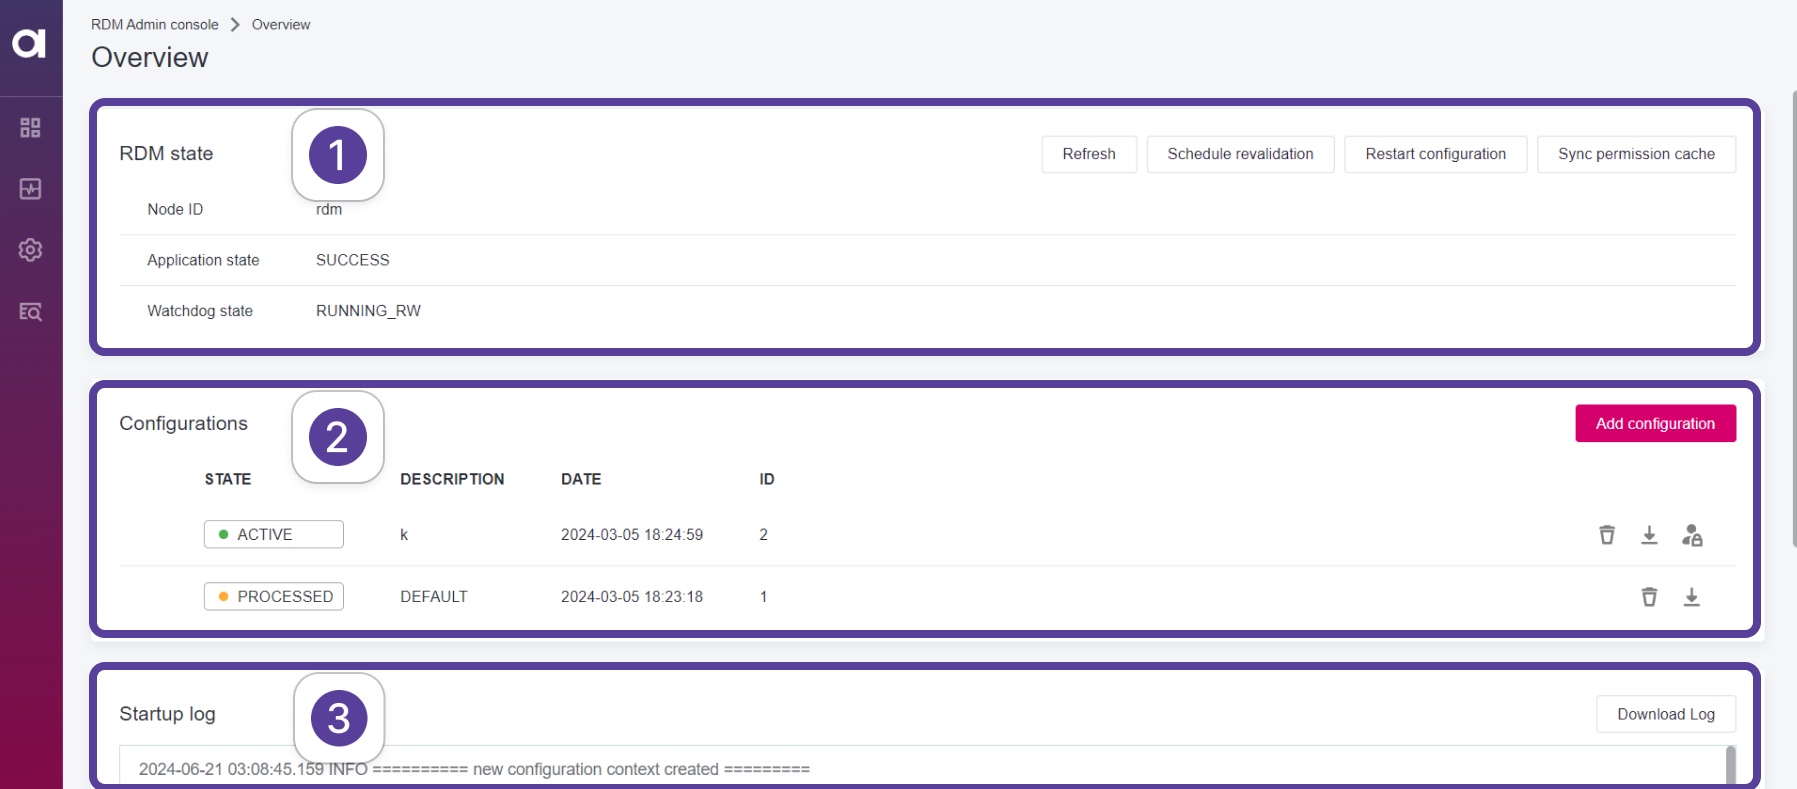The image size is (1797, 789).
Task: Delete the DEFAULT configuration with trash icon
Action: [x=1649, y=597]
